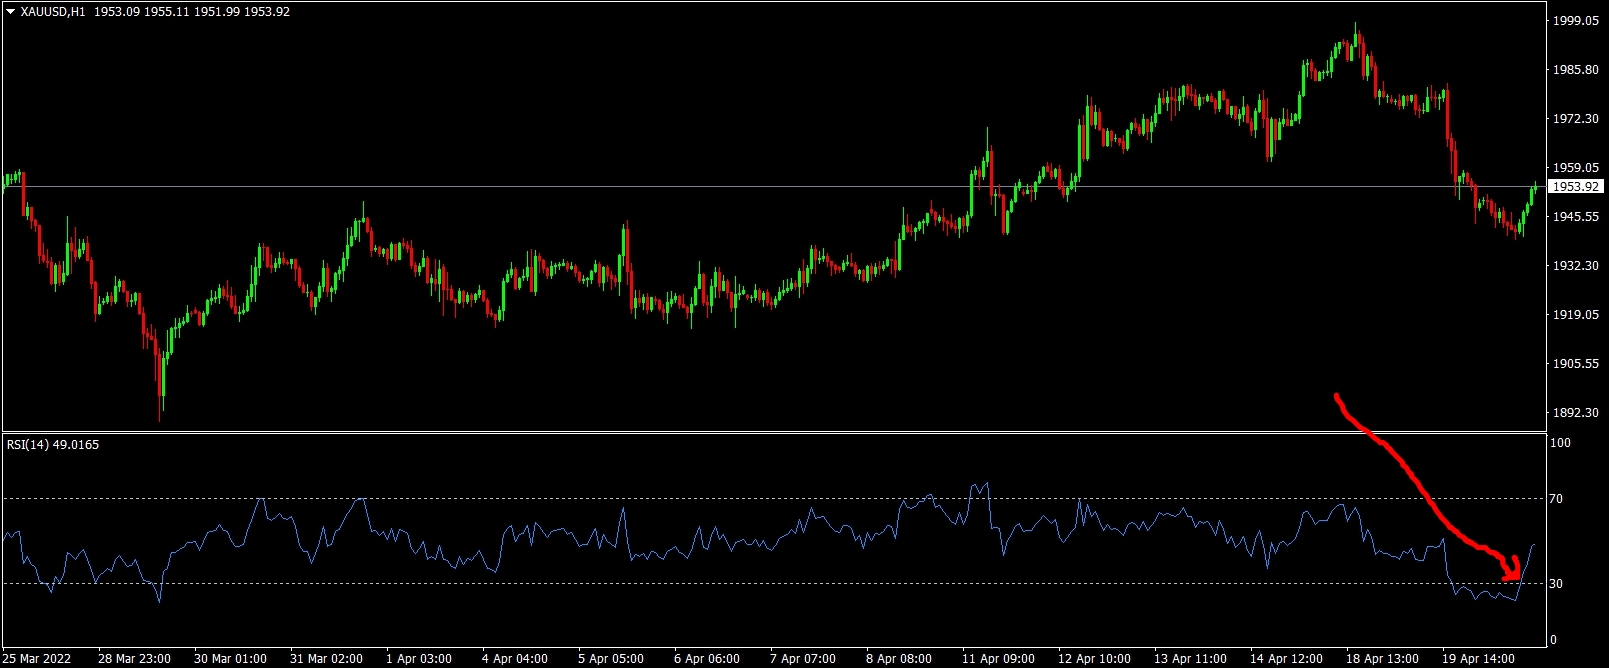The image size is (1609, 668).
Task: Click the 7 Apr 07:00 time label
Action: pos(803,659)
